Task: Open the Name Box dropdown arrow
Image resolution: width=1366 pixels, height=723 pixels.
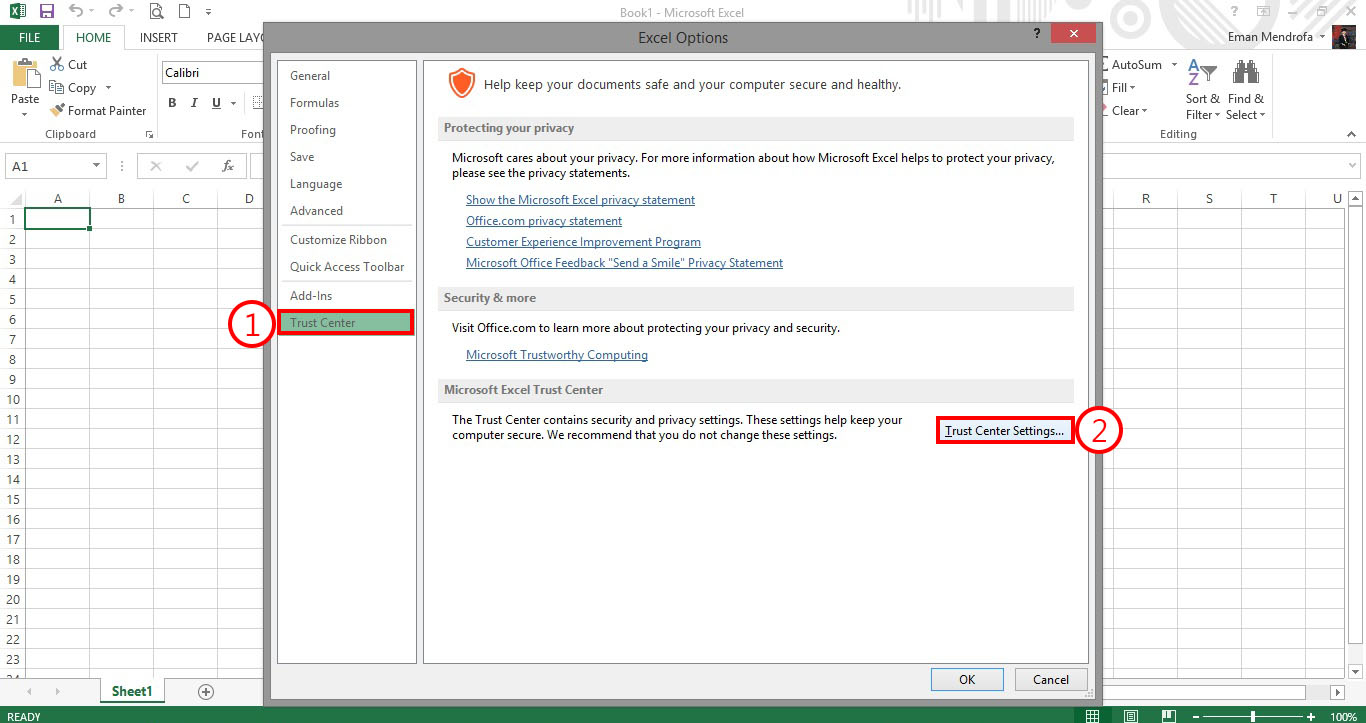Action: (x=97, y=166)
